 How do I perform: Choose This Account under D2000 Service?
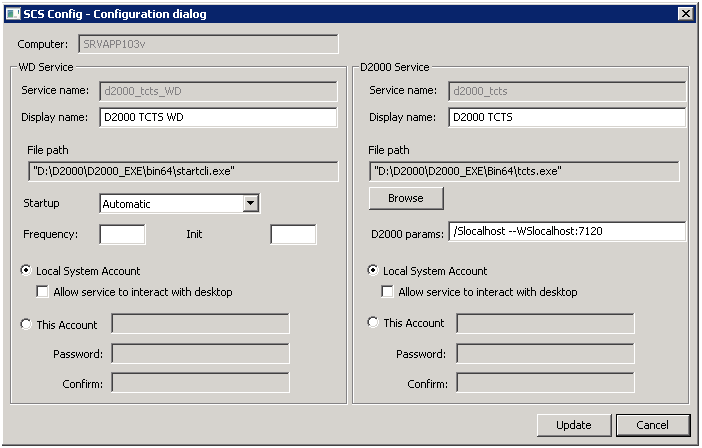coord(373,323)
